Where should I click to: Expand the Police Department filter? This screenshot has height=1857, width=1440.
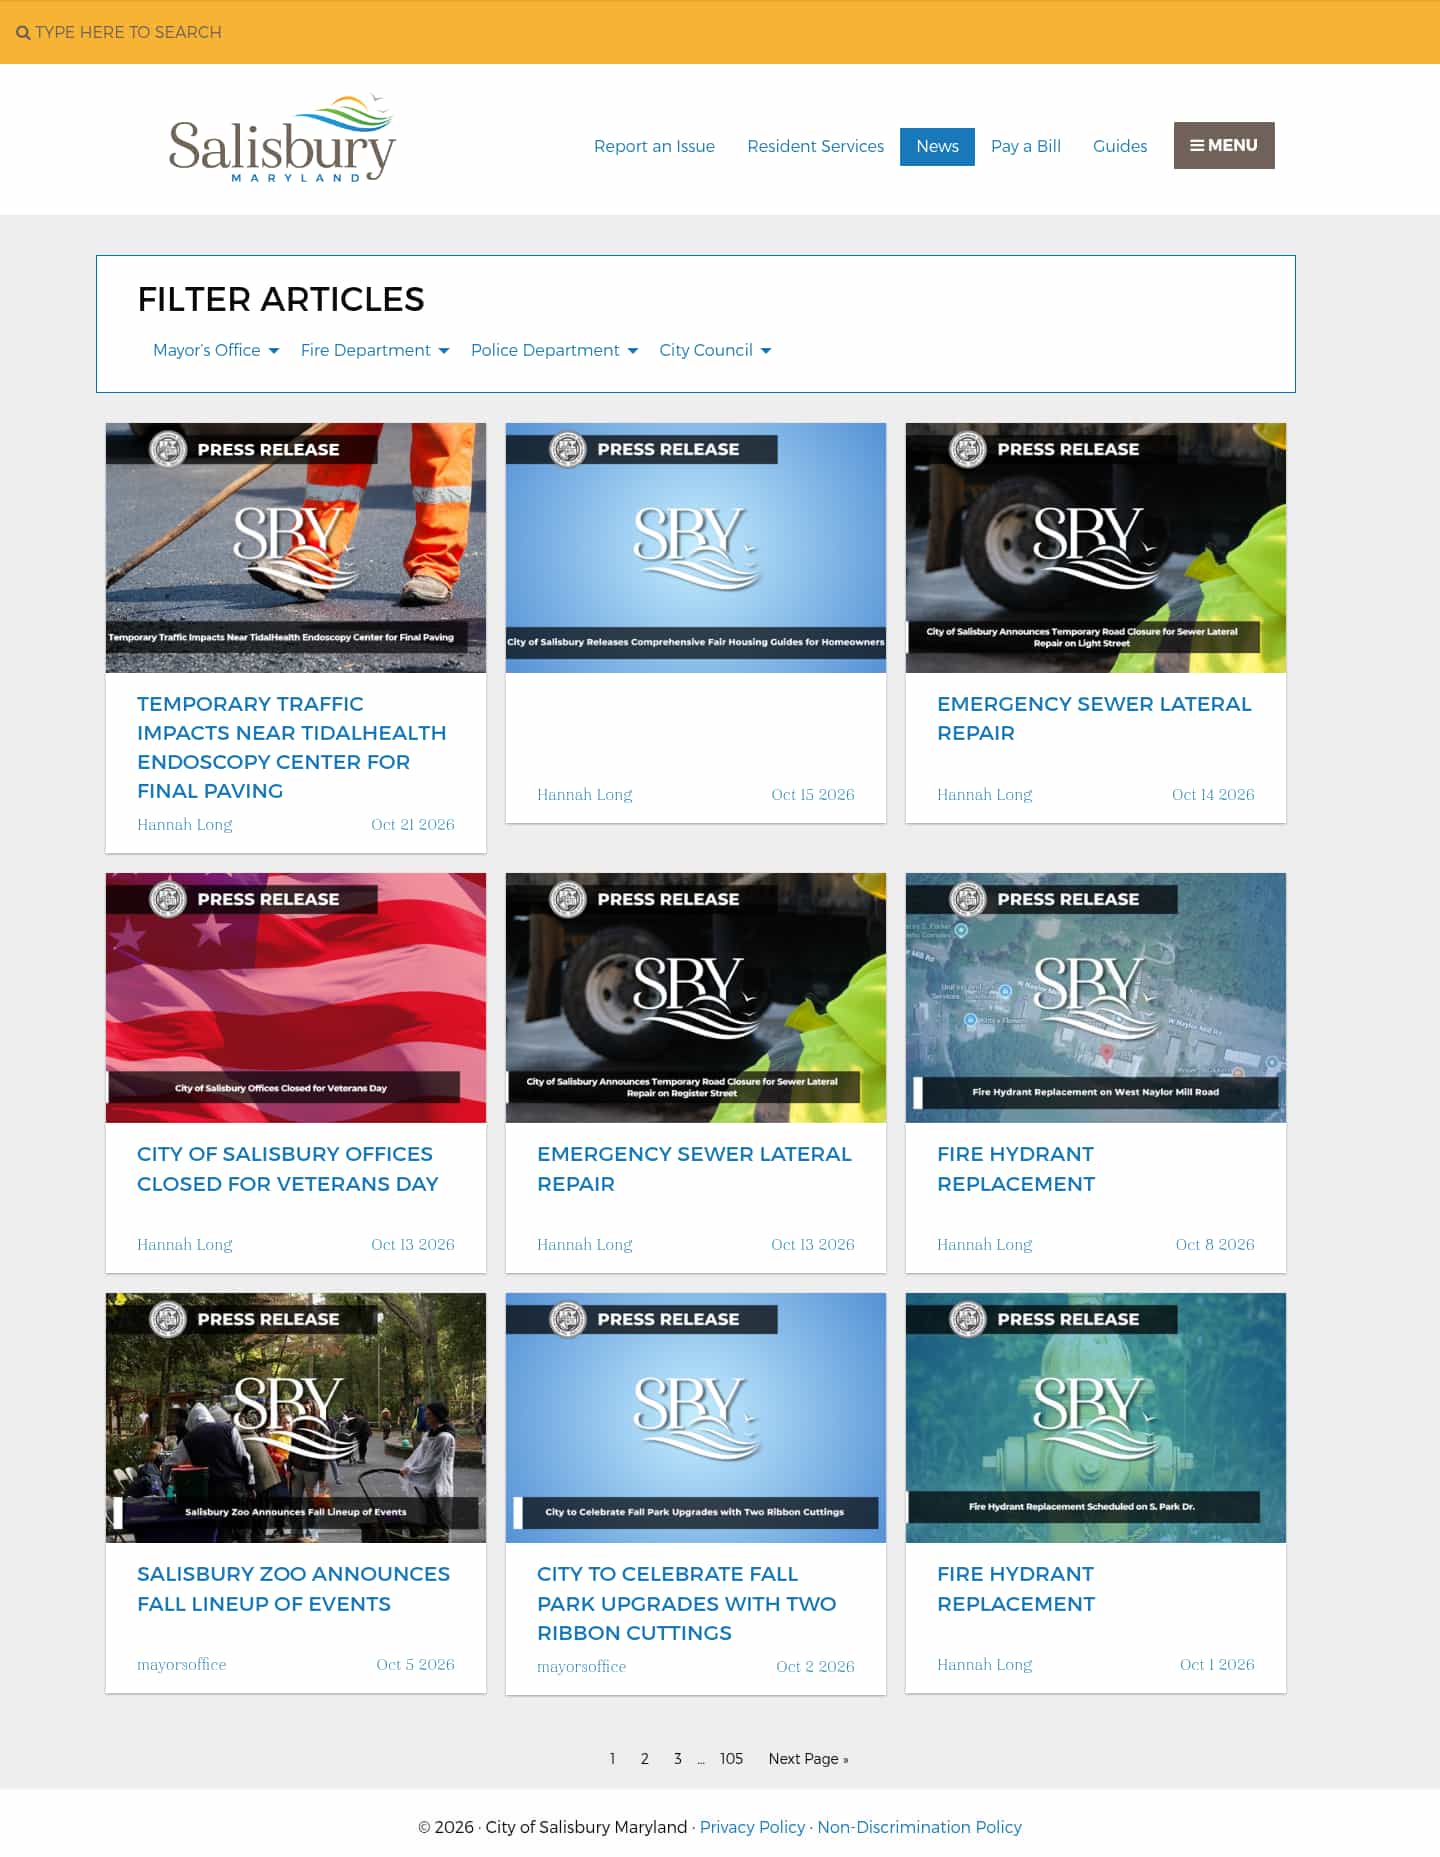(x=554, y=350)
